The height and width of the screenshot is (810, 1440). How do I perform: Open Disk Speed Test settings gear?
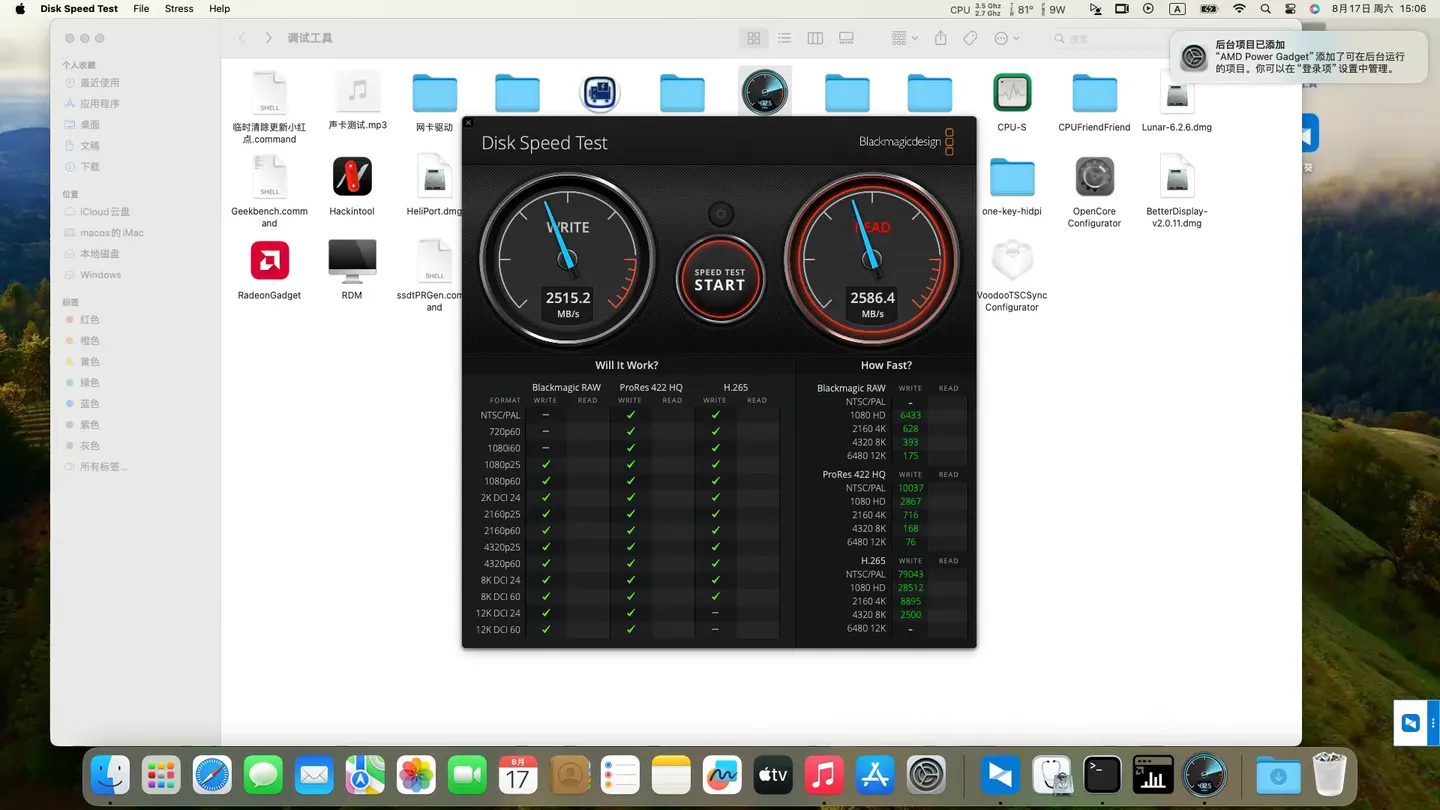click(720, 214)
